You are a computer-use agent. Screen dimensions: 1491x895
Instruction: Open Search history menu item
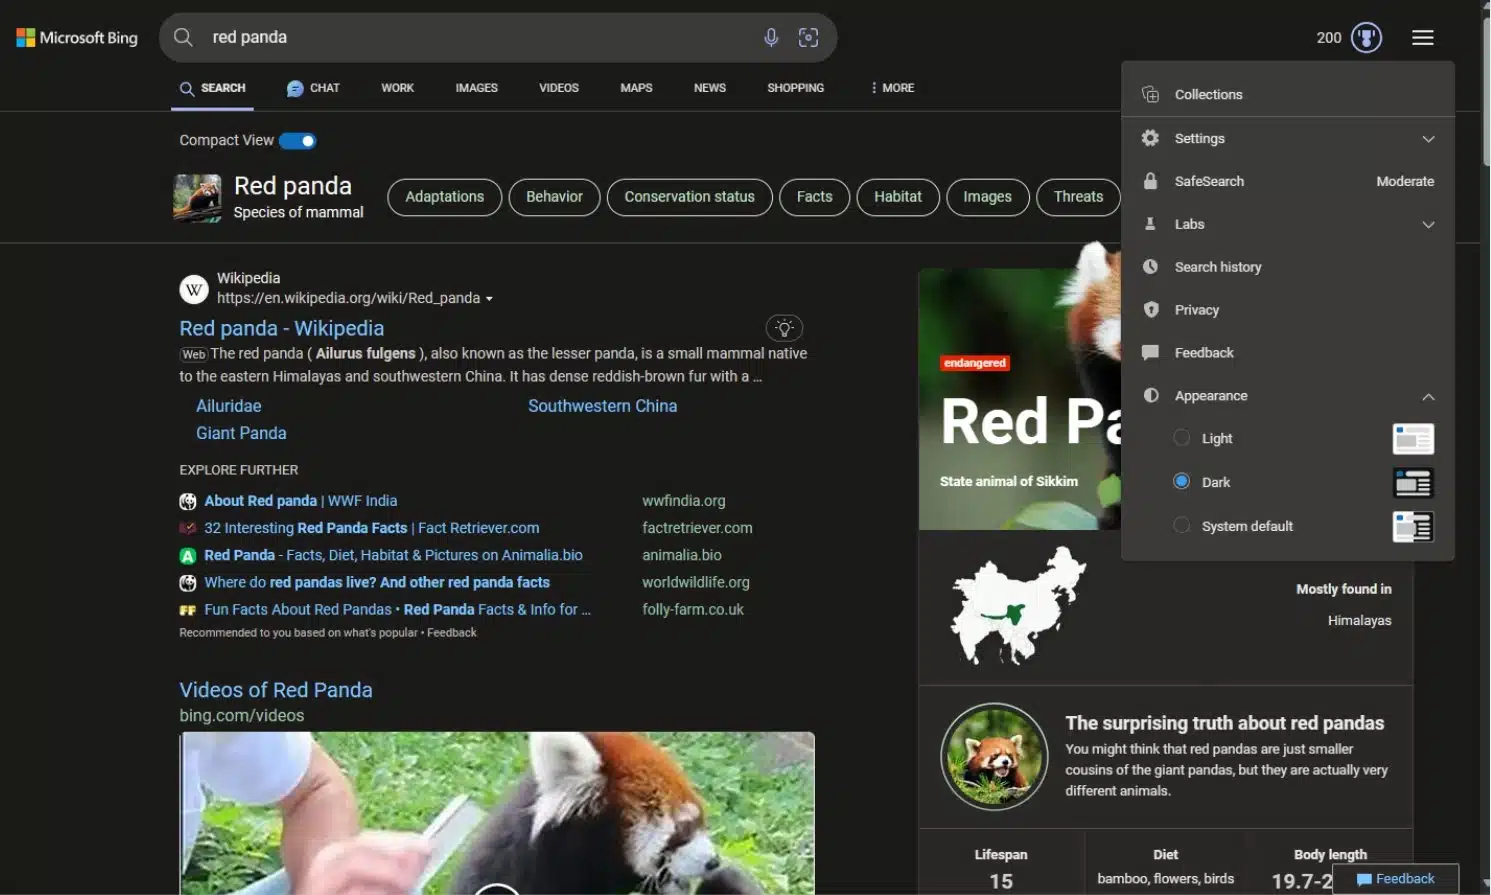click(1217, 267)
